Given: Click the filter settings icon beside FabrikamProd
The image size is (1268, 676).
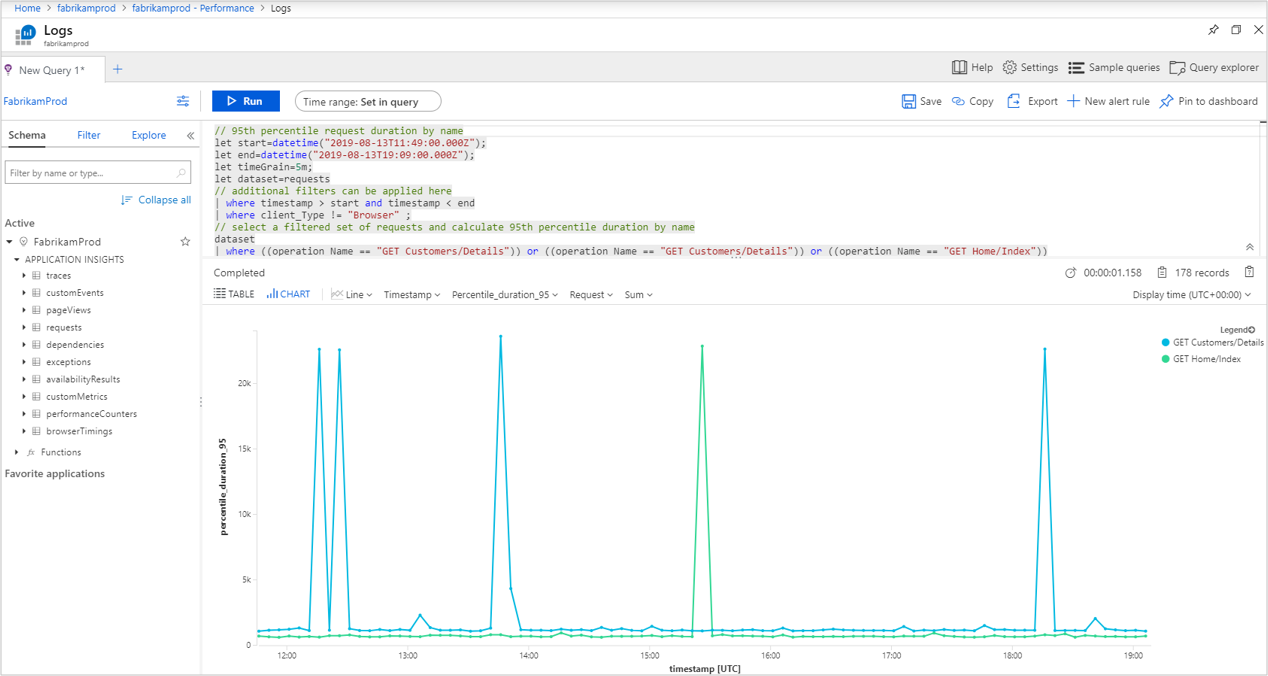Looking at the screenshot, I should pos(183,101).
